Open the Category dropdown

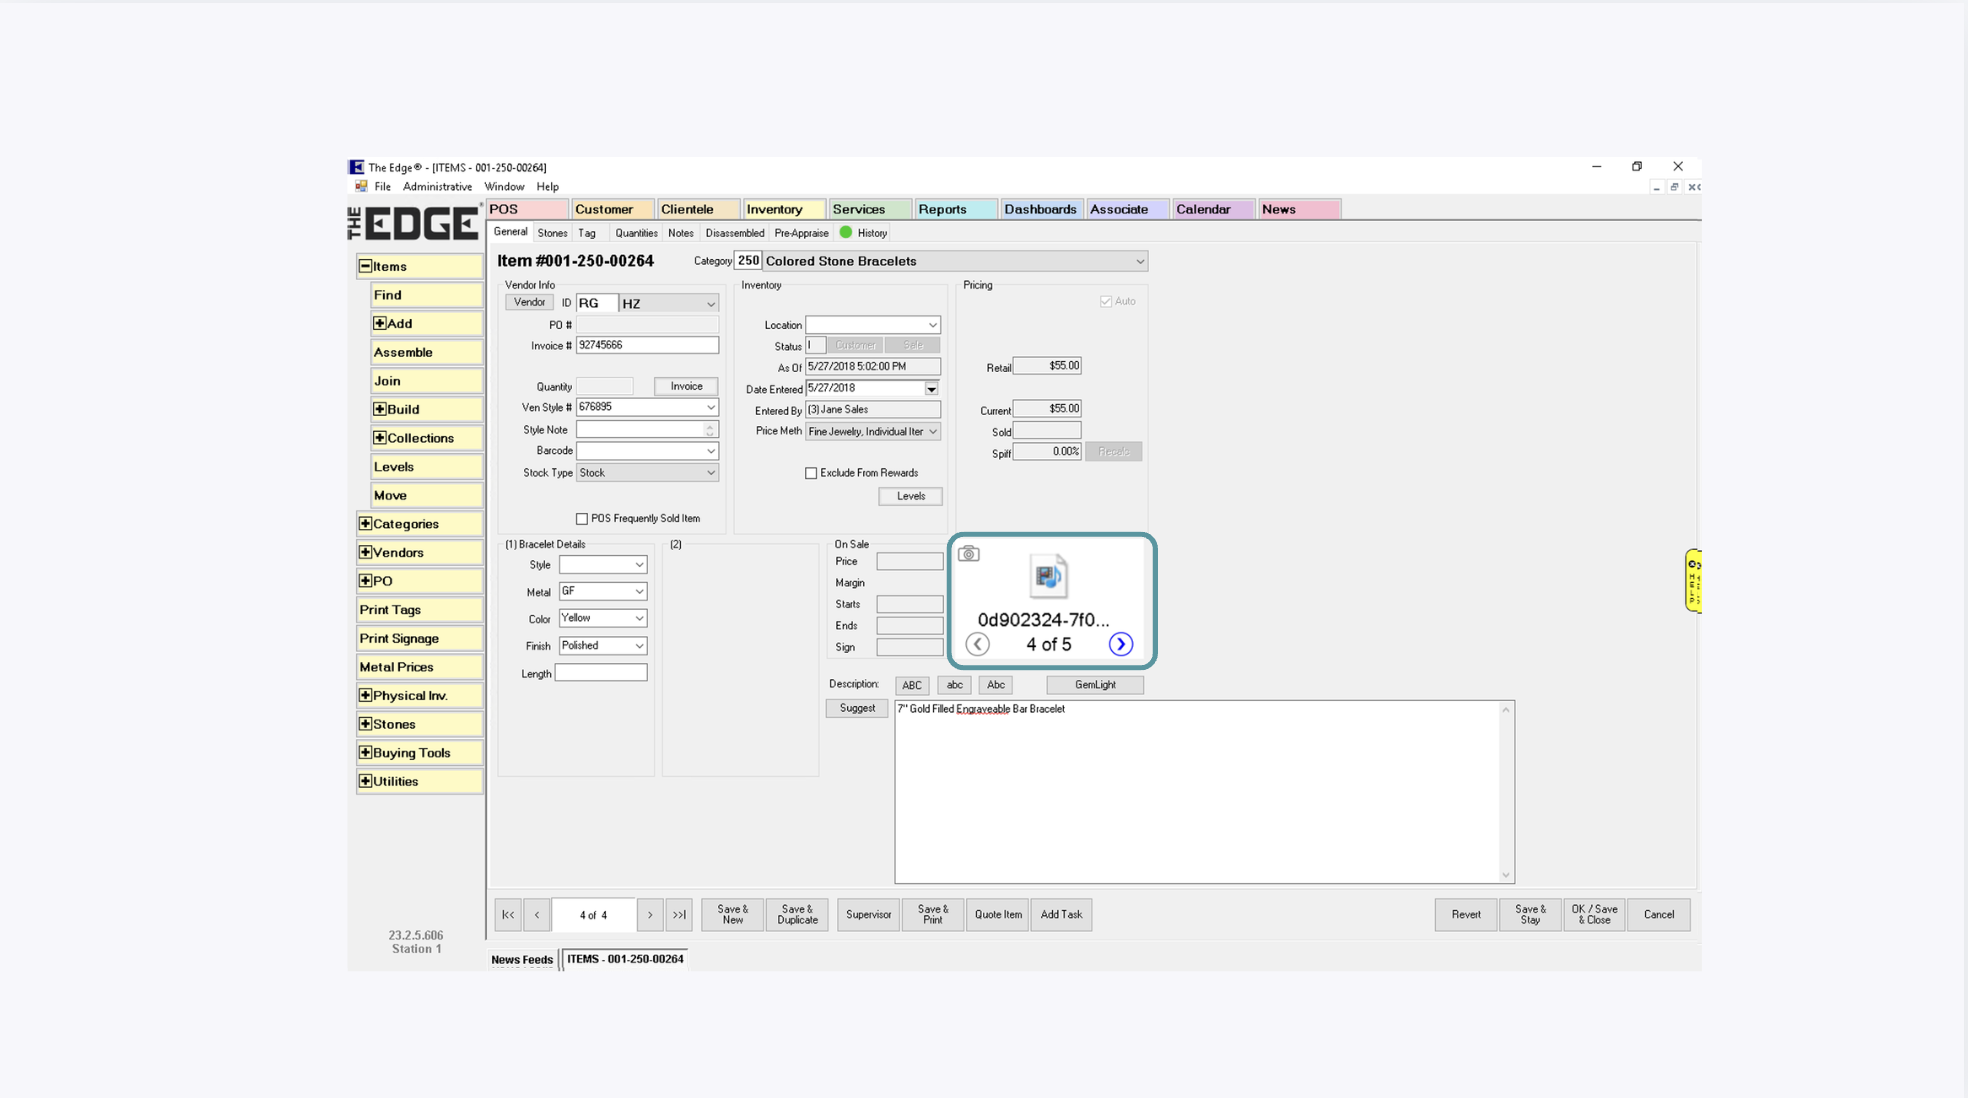[x=1139, y=261]
